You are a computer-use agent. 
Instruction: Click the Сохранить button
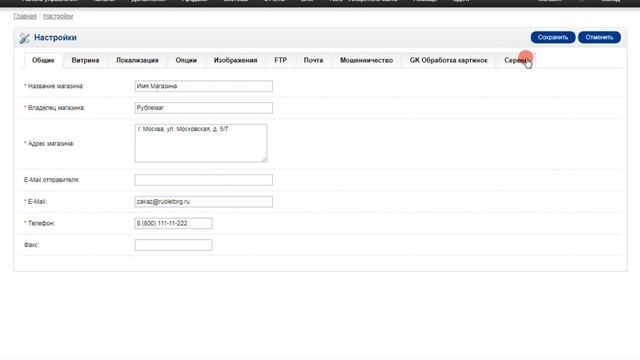pos(553,37)
